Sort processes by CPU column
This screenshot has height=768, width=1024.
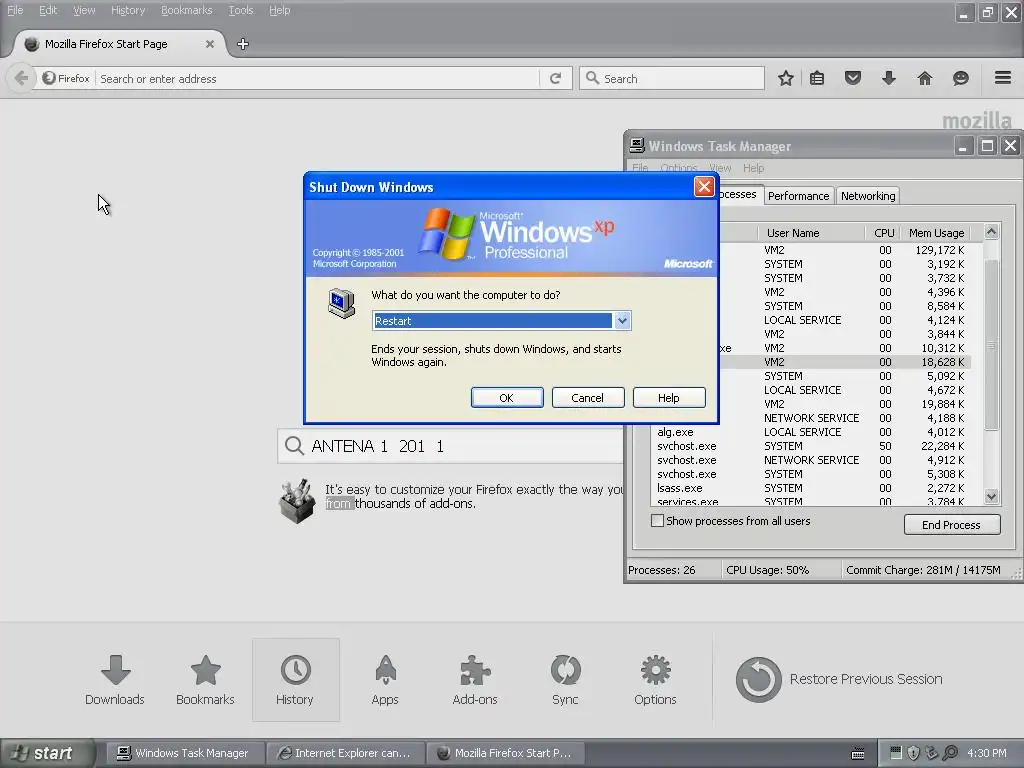(884, 233)
